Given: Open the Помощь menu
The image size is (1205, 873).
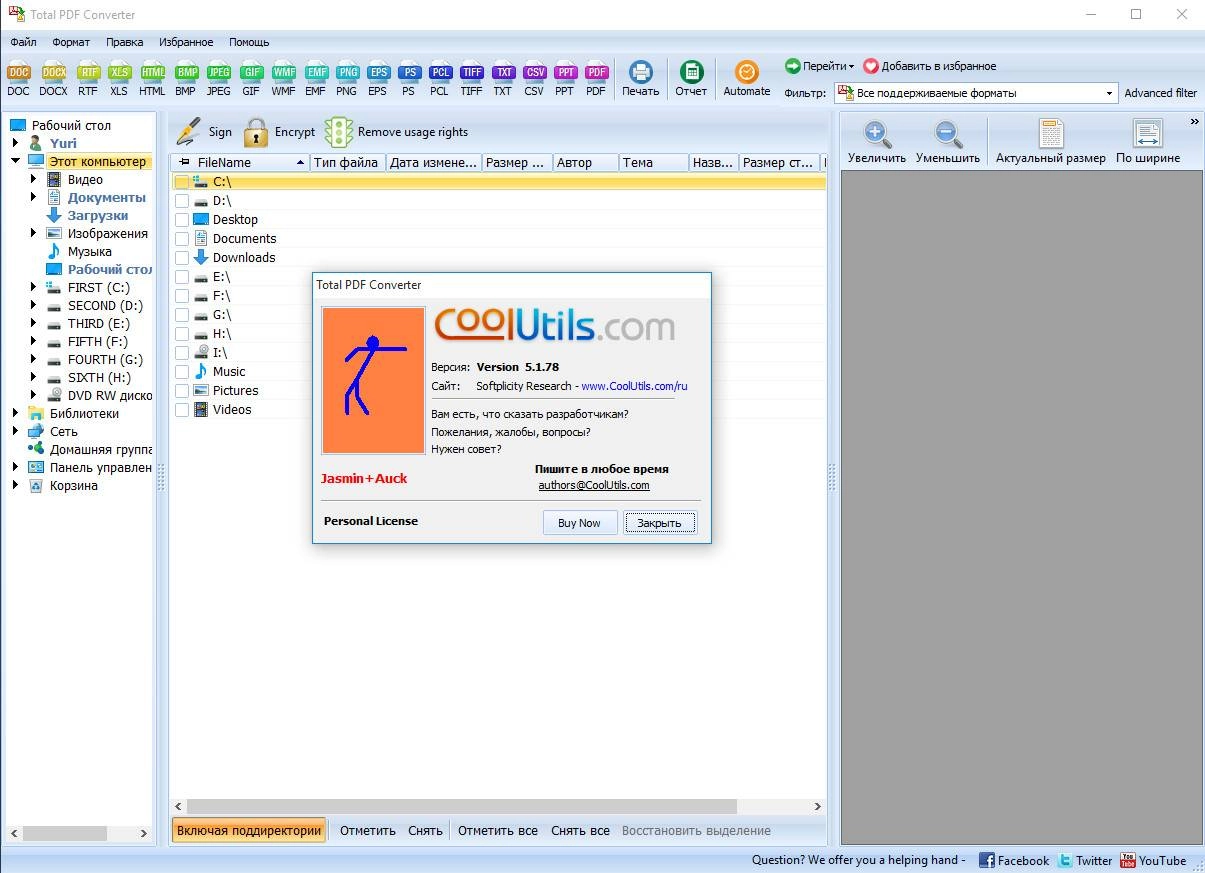Looking at the screenshot, I should (x=249, y=42).
